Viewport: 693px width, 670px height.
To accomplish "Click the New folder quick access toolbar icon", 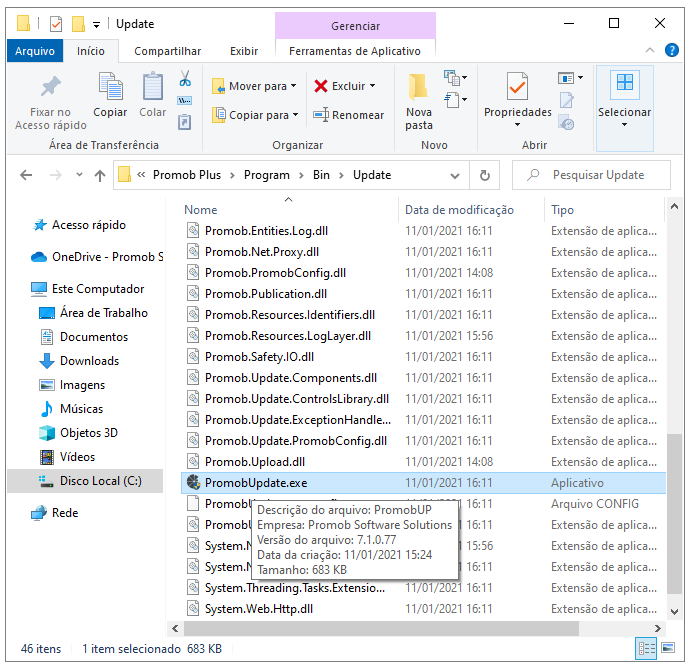I will 78,24.
